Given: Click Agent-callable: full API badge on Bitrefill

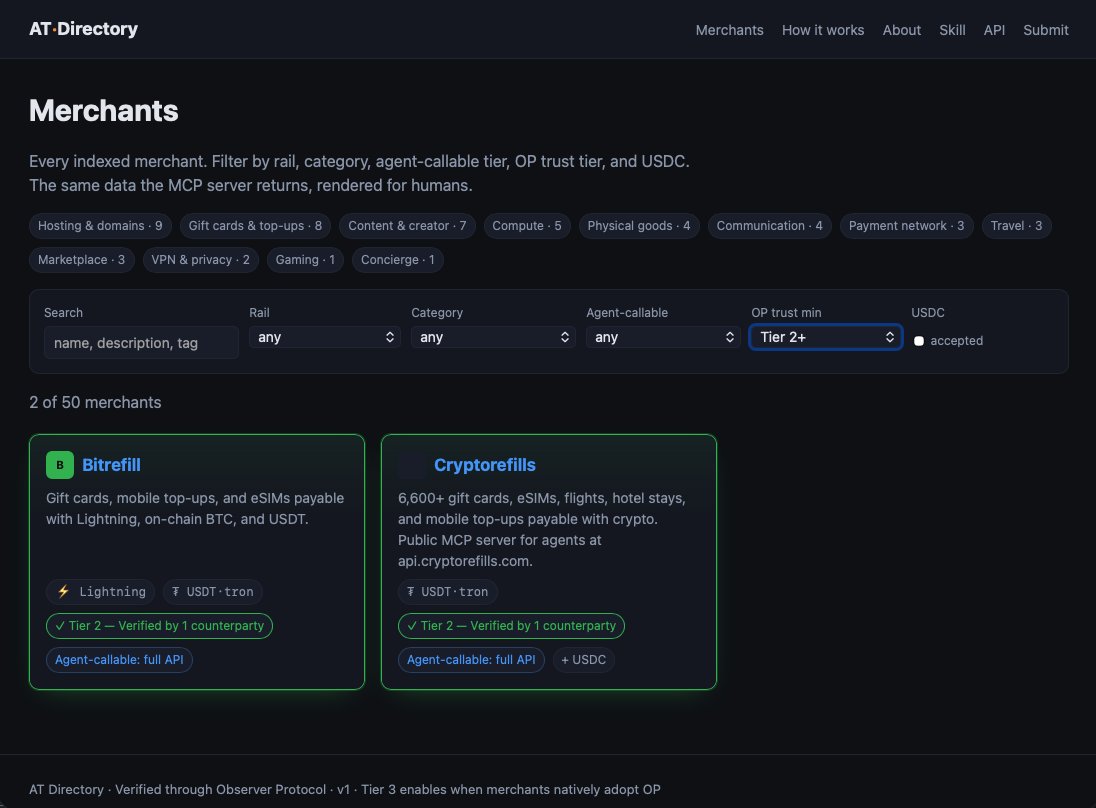Looking at the screenshot, I should 119,660.
